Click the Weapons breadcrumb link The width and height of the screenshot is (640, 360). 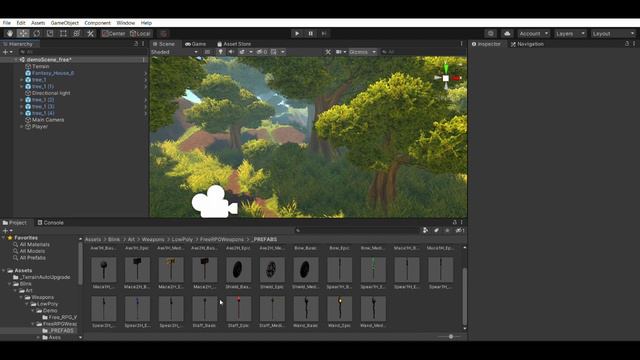(153, 240)
